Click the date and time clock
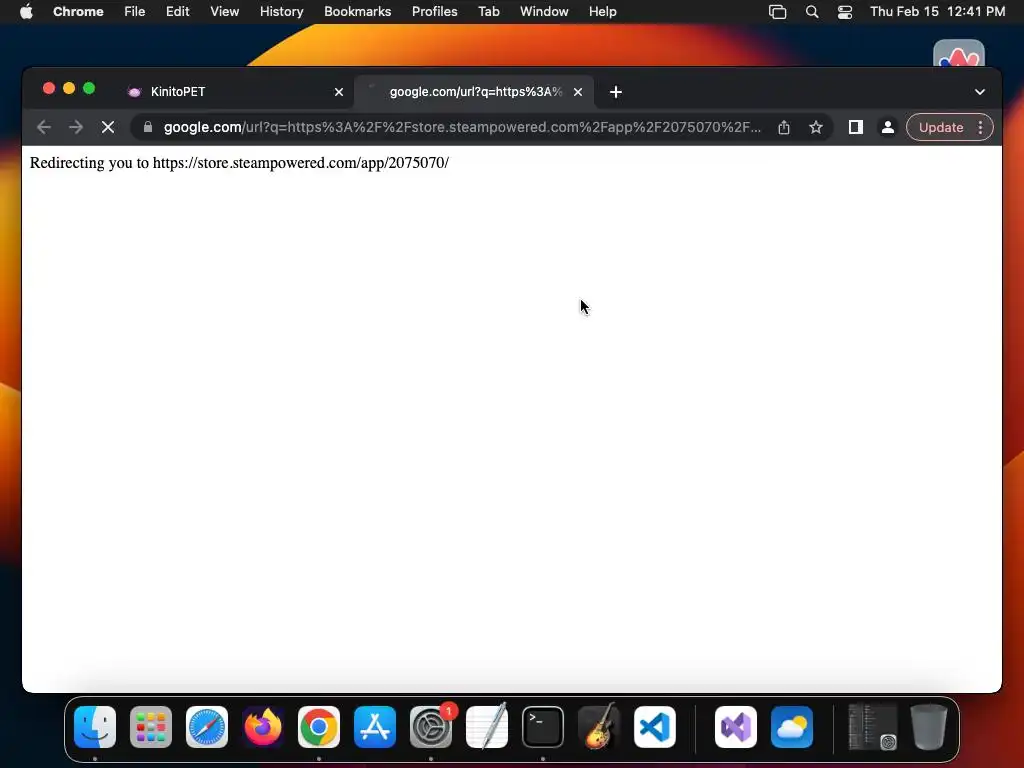The height and width of the screenshot is (768, 1024). click(937, 12)
